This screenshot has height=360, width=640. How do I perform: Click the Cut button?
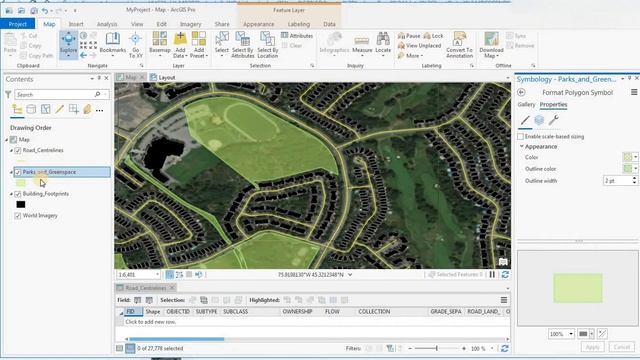(x=29, y=36)
